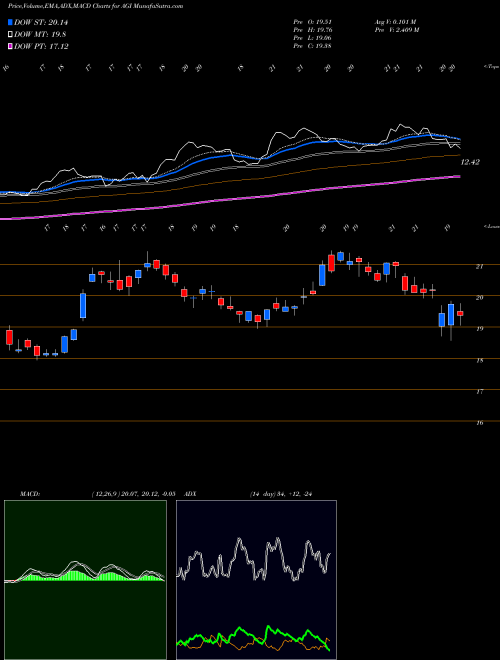Click the green MACD histogram chart
This screenshot has height=660, width=500.
[85, 580]
